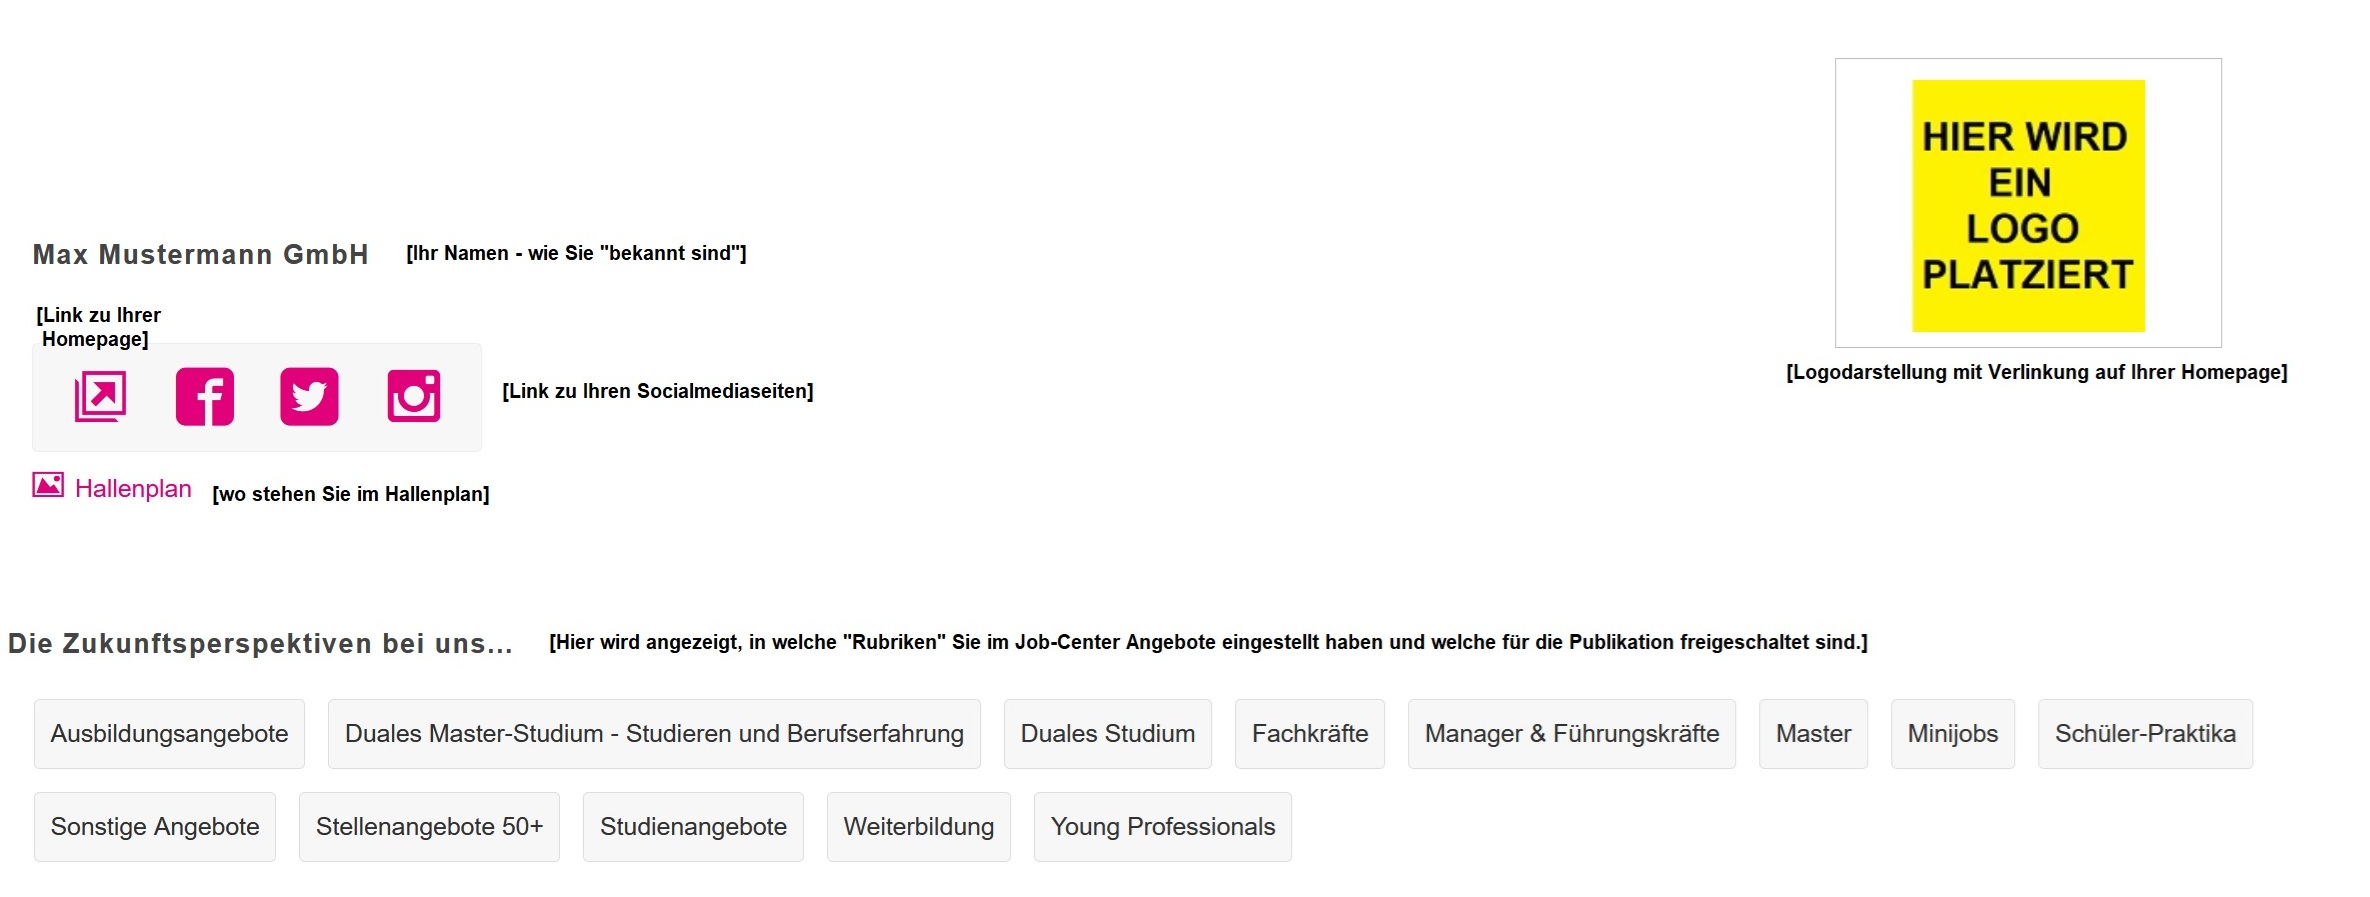Image resolution: width=2370 pixels, height=897 pixels.
Task: Select the Ausbildungsangebote category
Action: (168, 733)
